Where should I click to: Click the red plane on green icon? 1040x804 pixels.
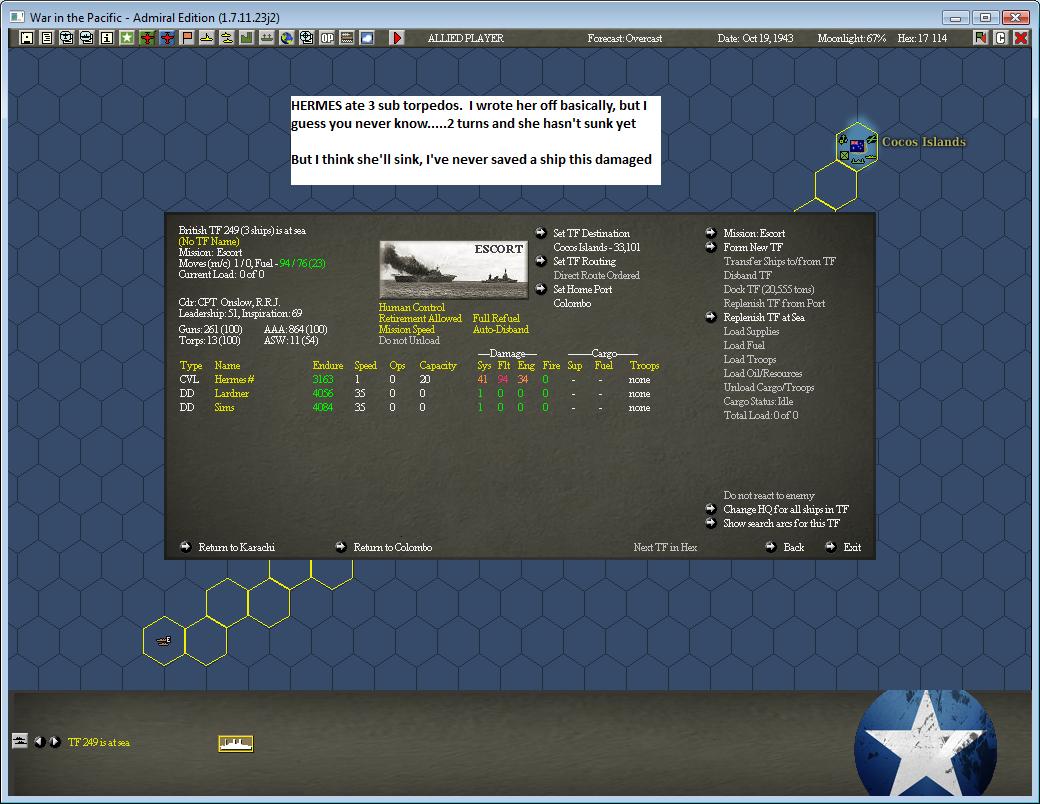click(x=147, y=38)
